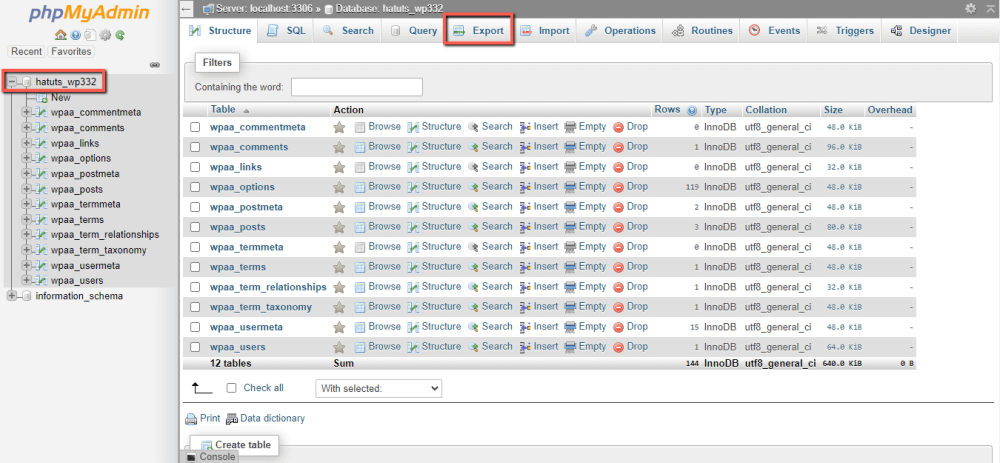This screenshot has height=463, width=1000.
Task: Tick the wpaa_commentmeta table checkbox
Action: [196, 128]
